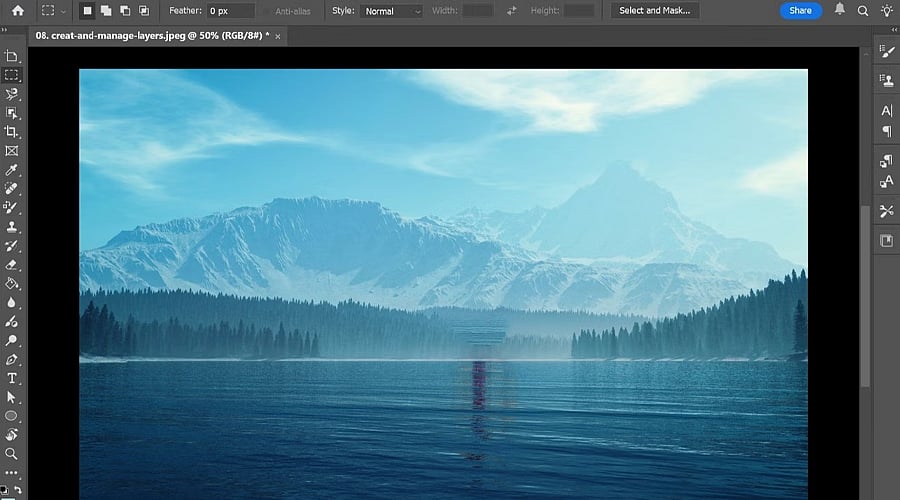Screen dimensions: 900x500
Task: Select the Type tool
Action: coord(11,378)
